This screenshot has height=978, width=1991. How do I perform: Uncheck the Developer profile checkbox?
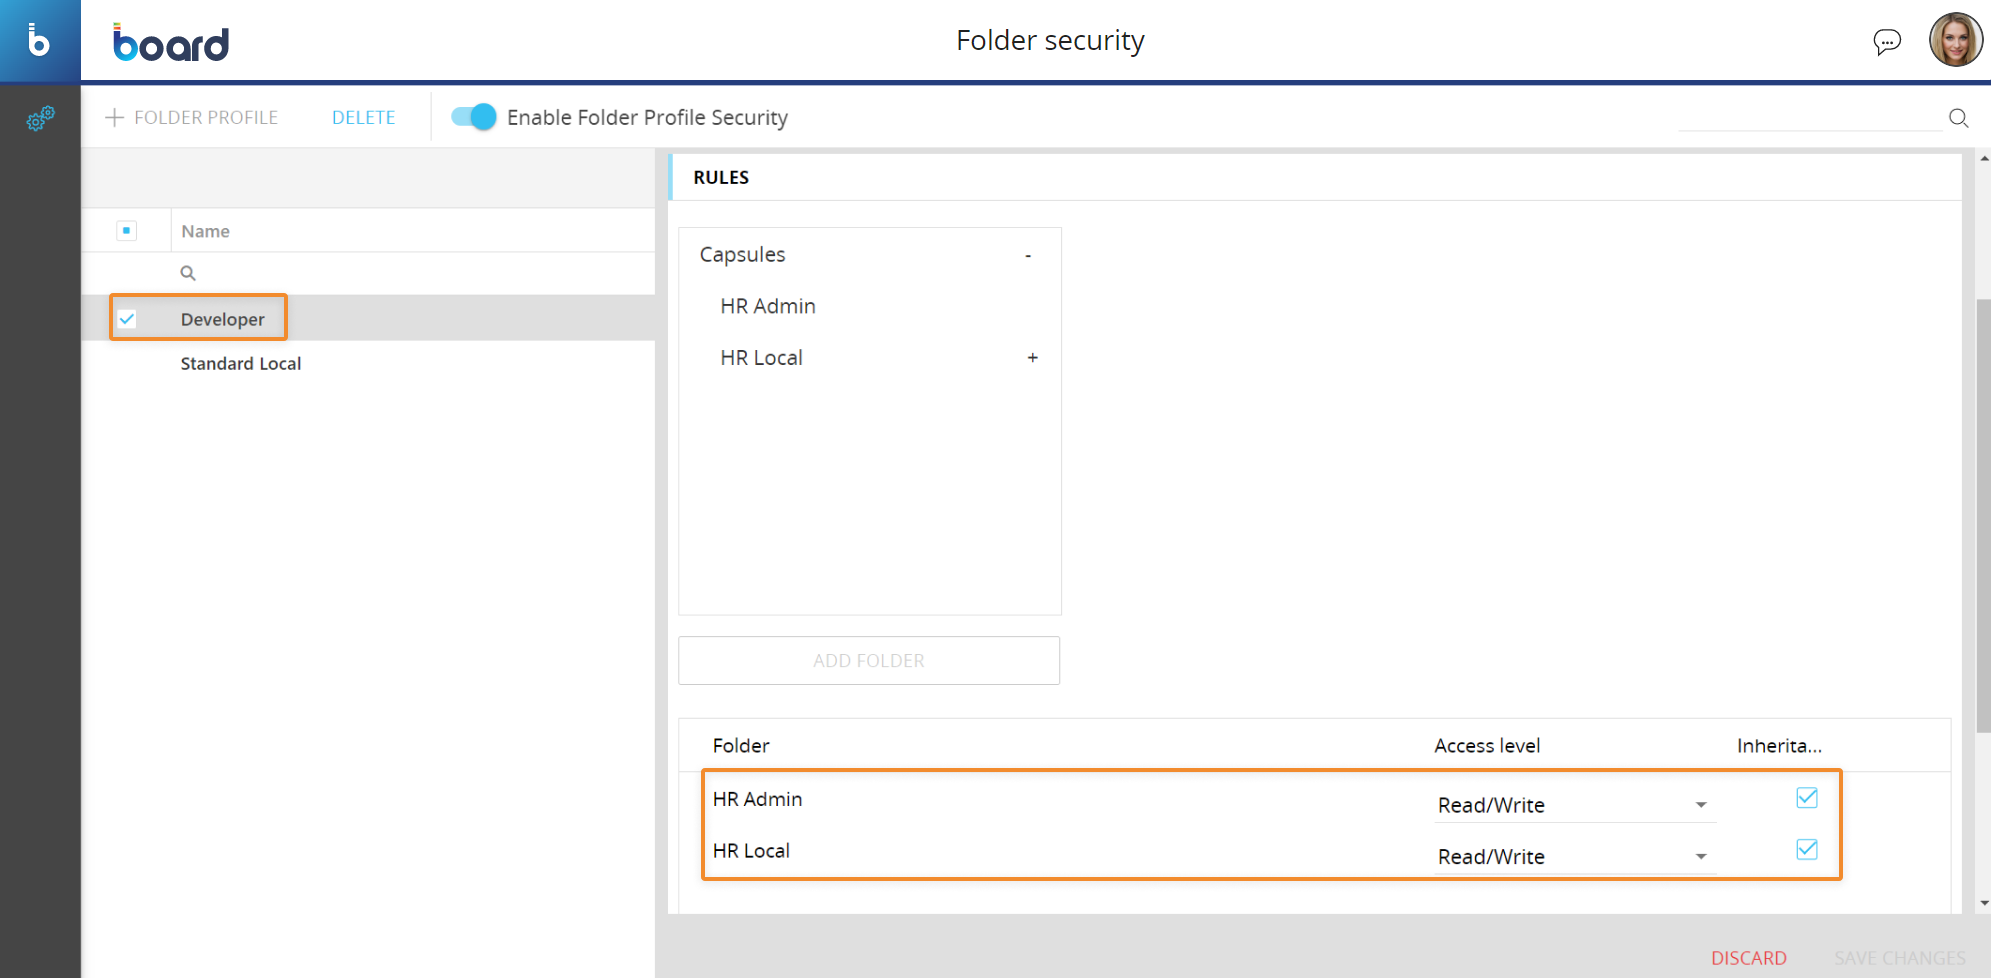[127, 319]
